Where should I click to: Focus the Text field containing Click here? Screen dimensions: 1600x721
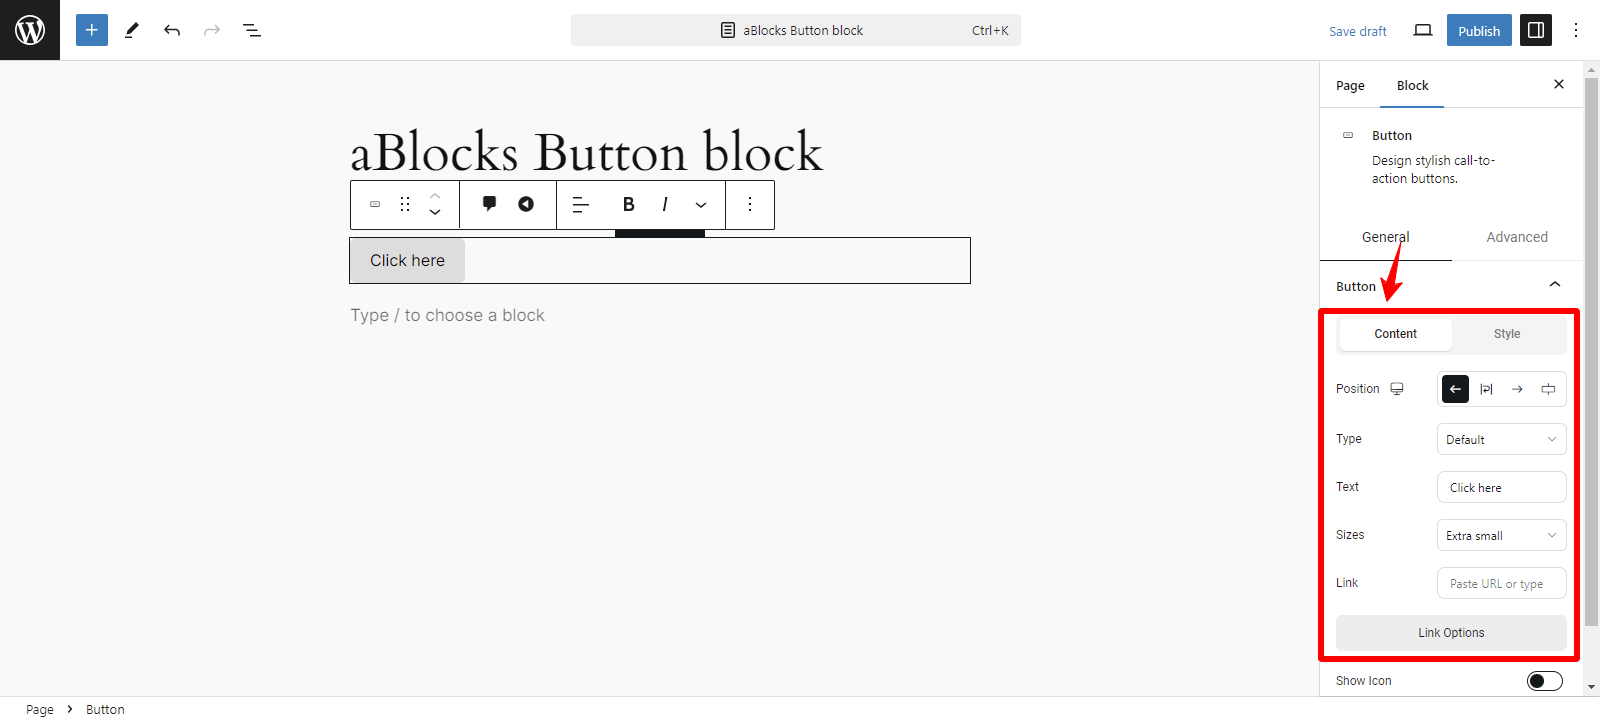(1501, 487)
